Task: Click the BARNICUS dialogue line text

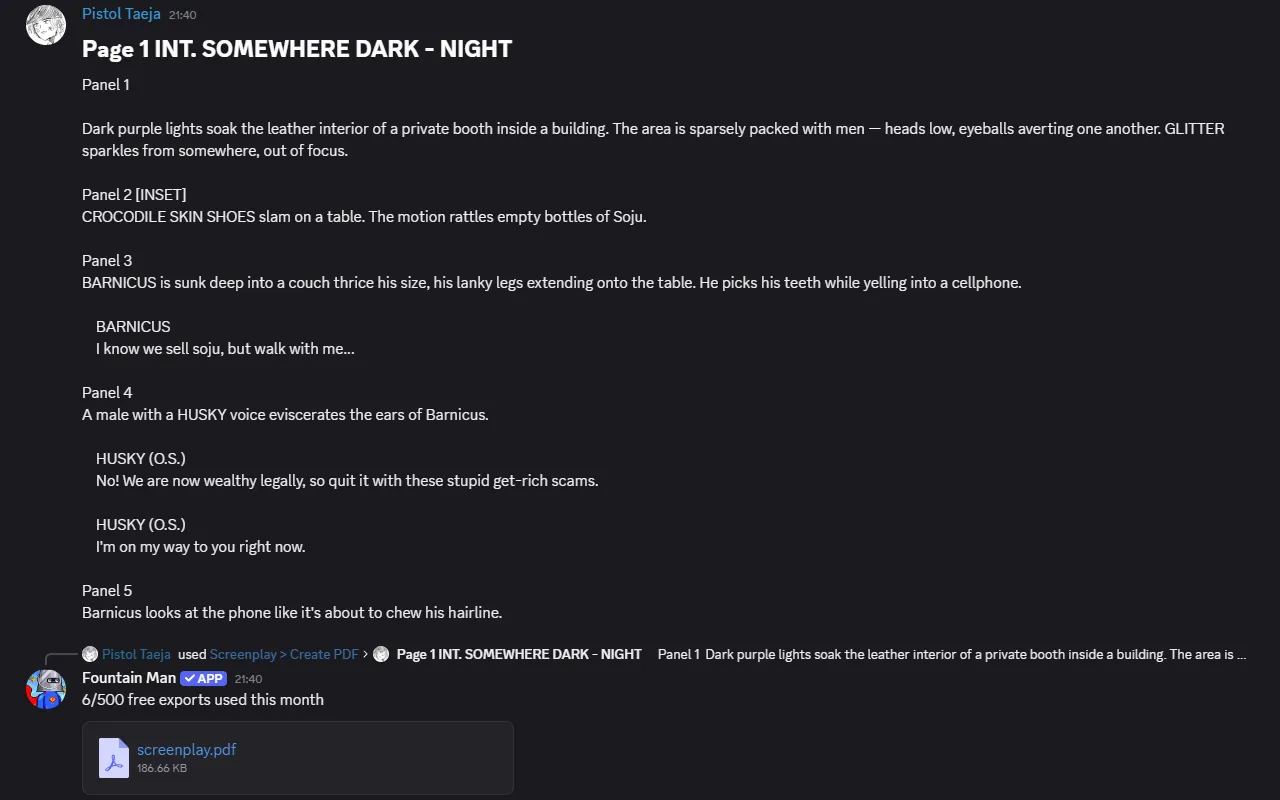Action: point(225,349)
